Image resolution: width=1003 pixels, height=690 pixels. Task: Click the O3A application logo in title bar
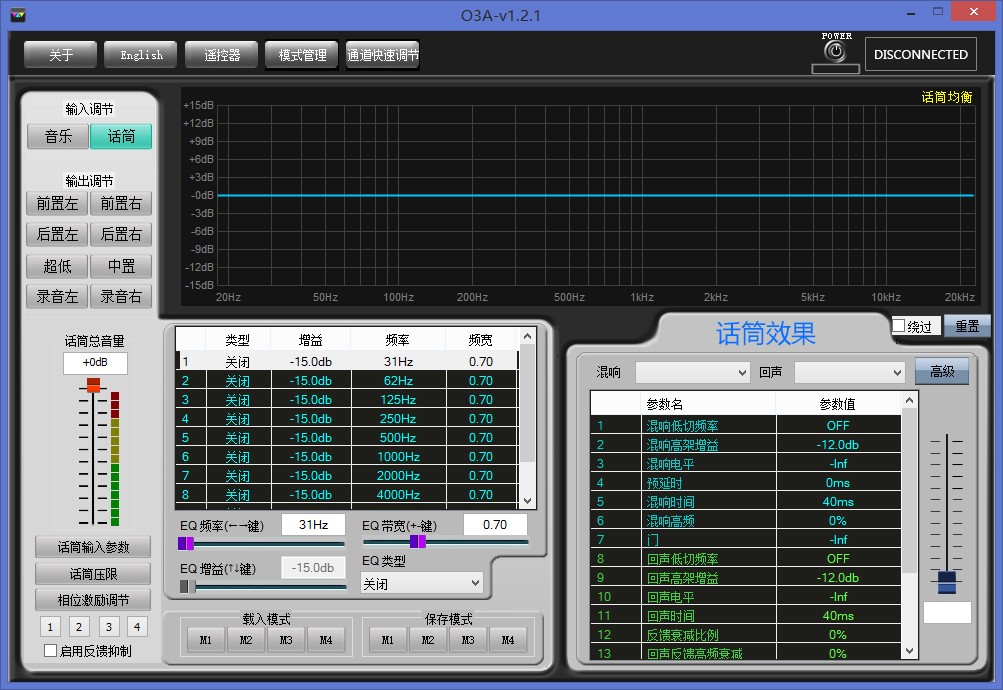click(x=17, y=14)
